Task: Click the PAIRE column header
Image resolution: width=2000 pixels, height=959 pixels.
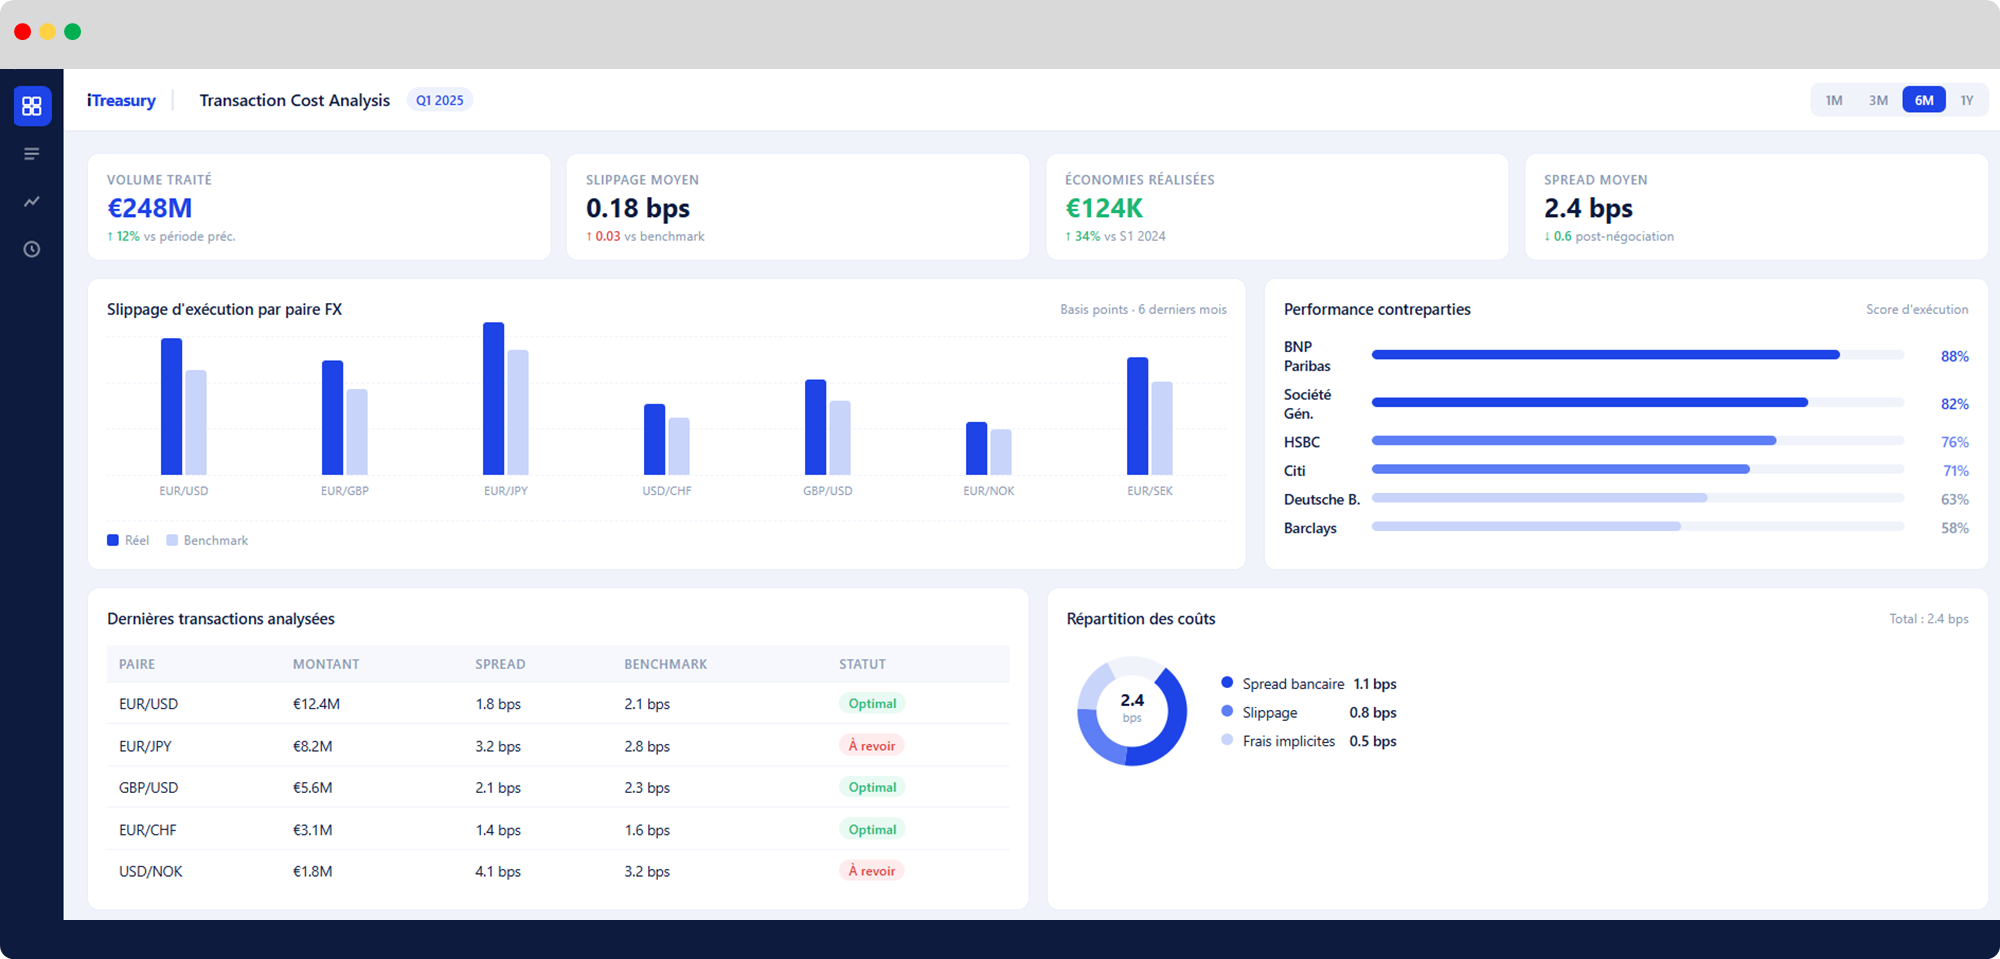Action: (137, 664)
